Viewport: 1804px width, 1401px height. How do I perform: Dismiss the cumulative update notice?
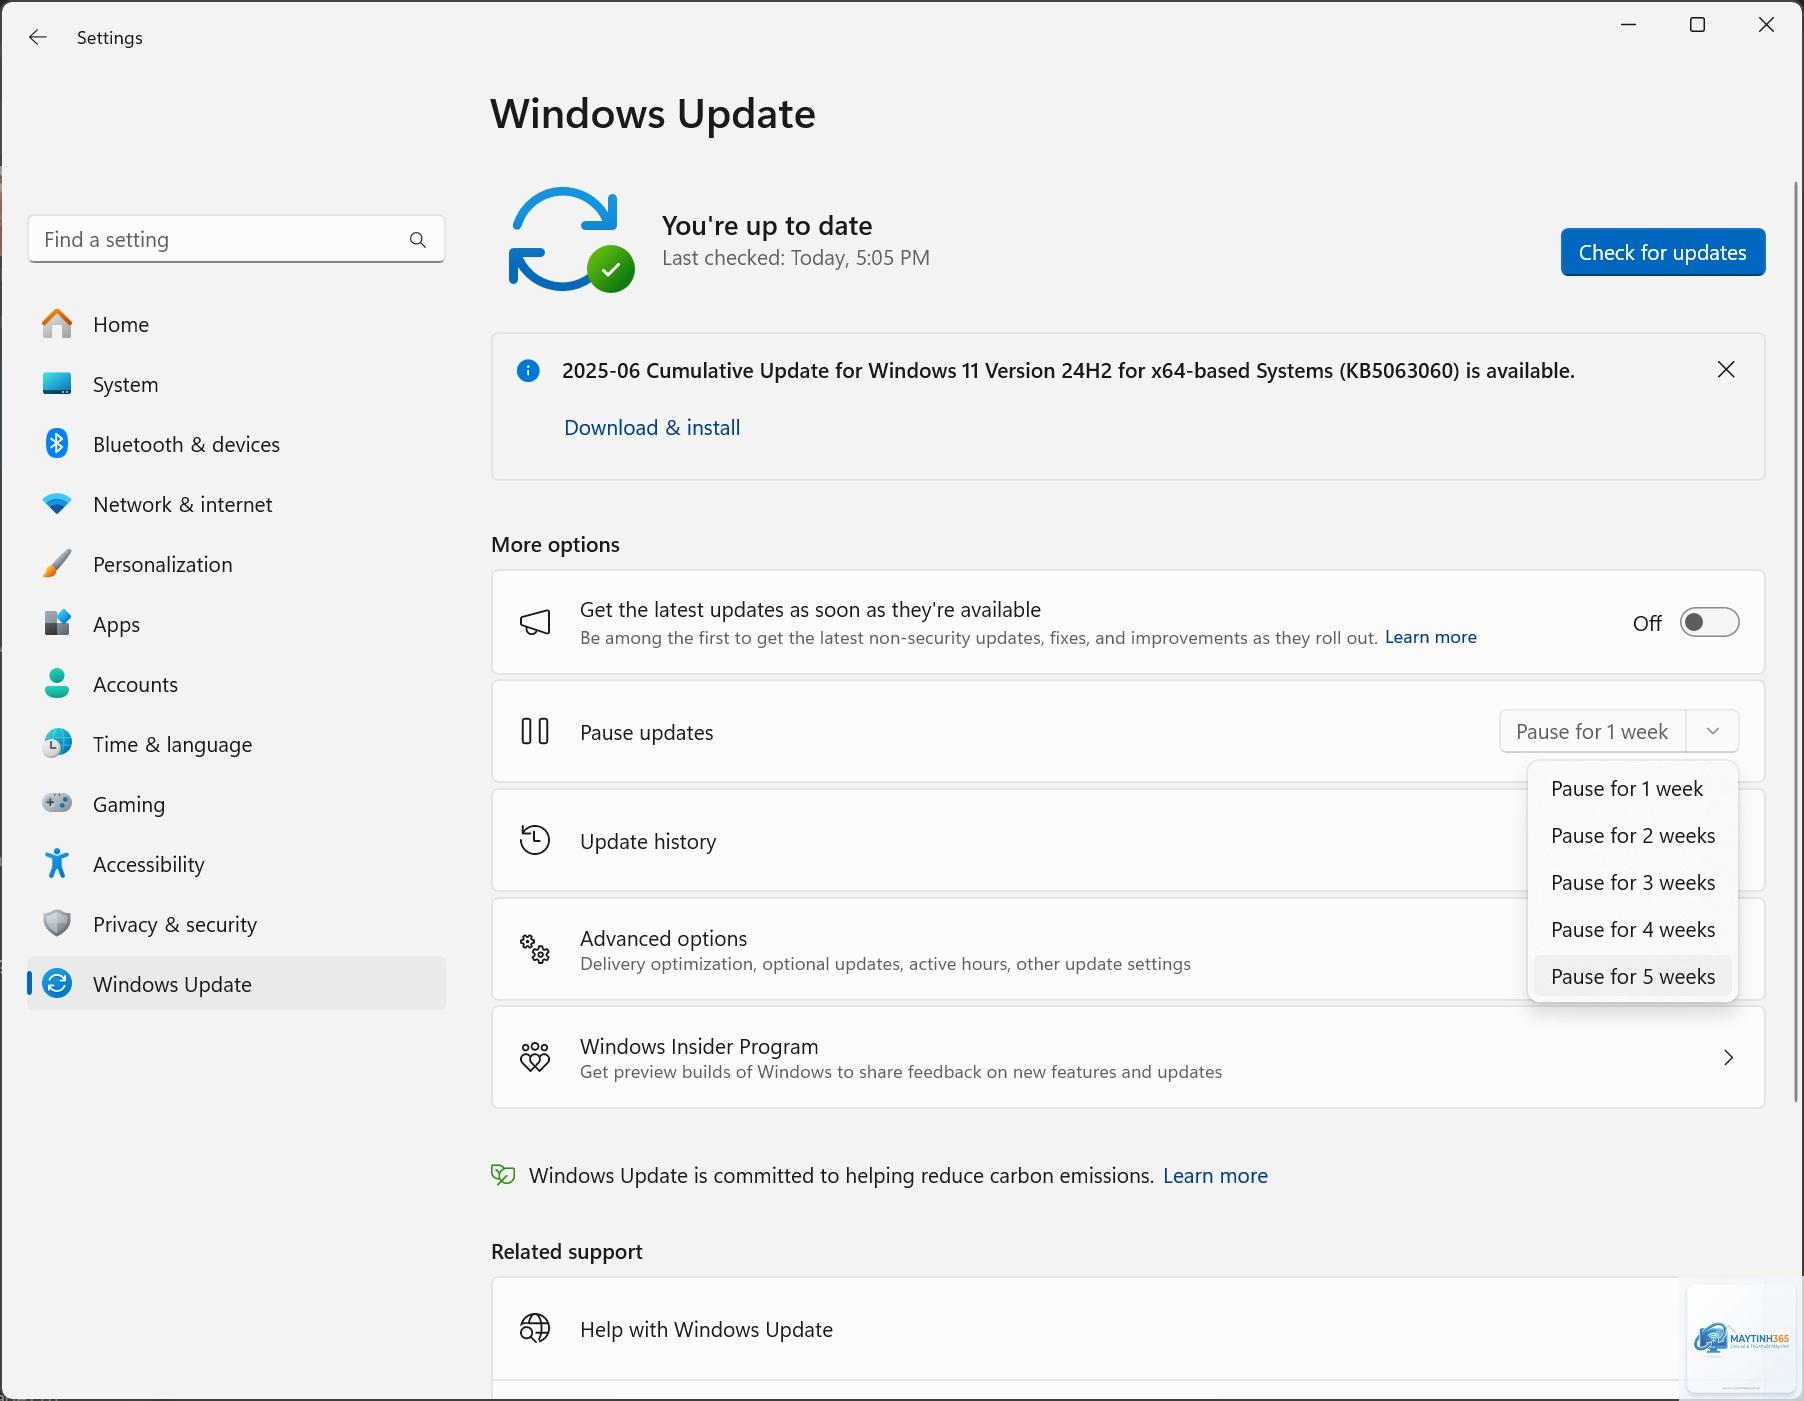pos(1726,370)
